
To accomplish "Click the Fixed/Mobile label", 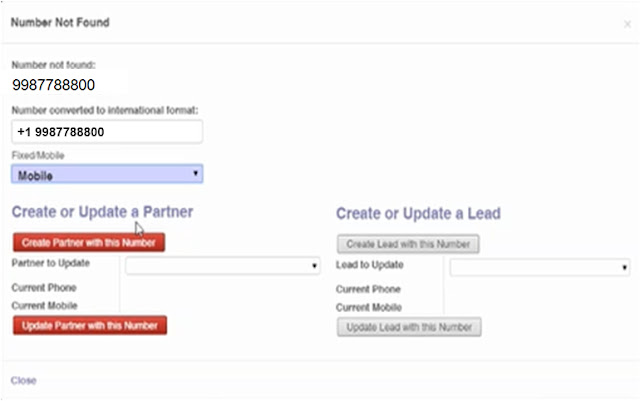I will [39, 156].
